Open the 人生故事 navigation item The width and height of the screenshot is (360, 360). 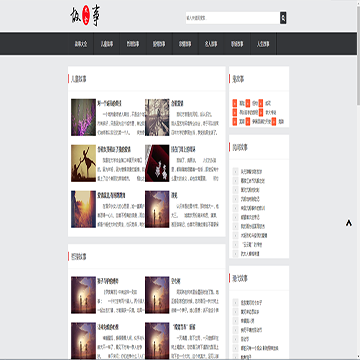click(x=263, y=44)
